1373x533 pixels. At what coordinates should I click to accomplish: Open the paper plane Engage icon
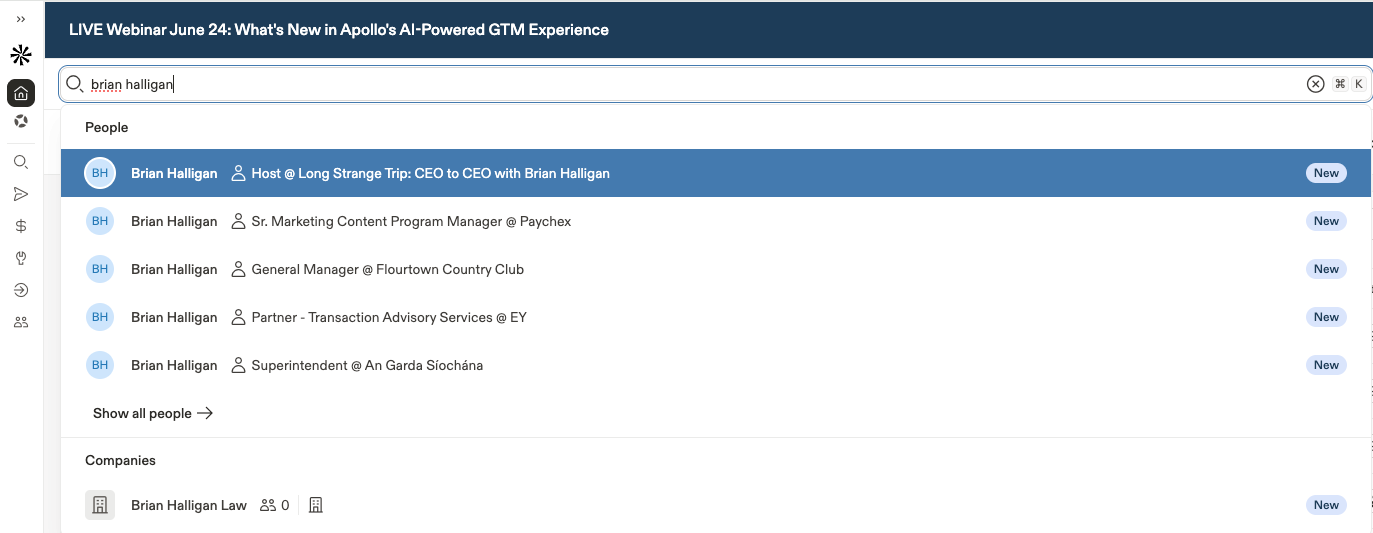21,194
